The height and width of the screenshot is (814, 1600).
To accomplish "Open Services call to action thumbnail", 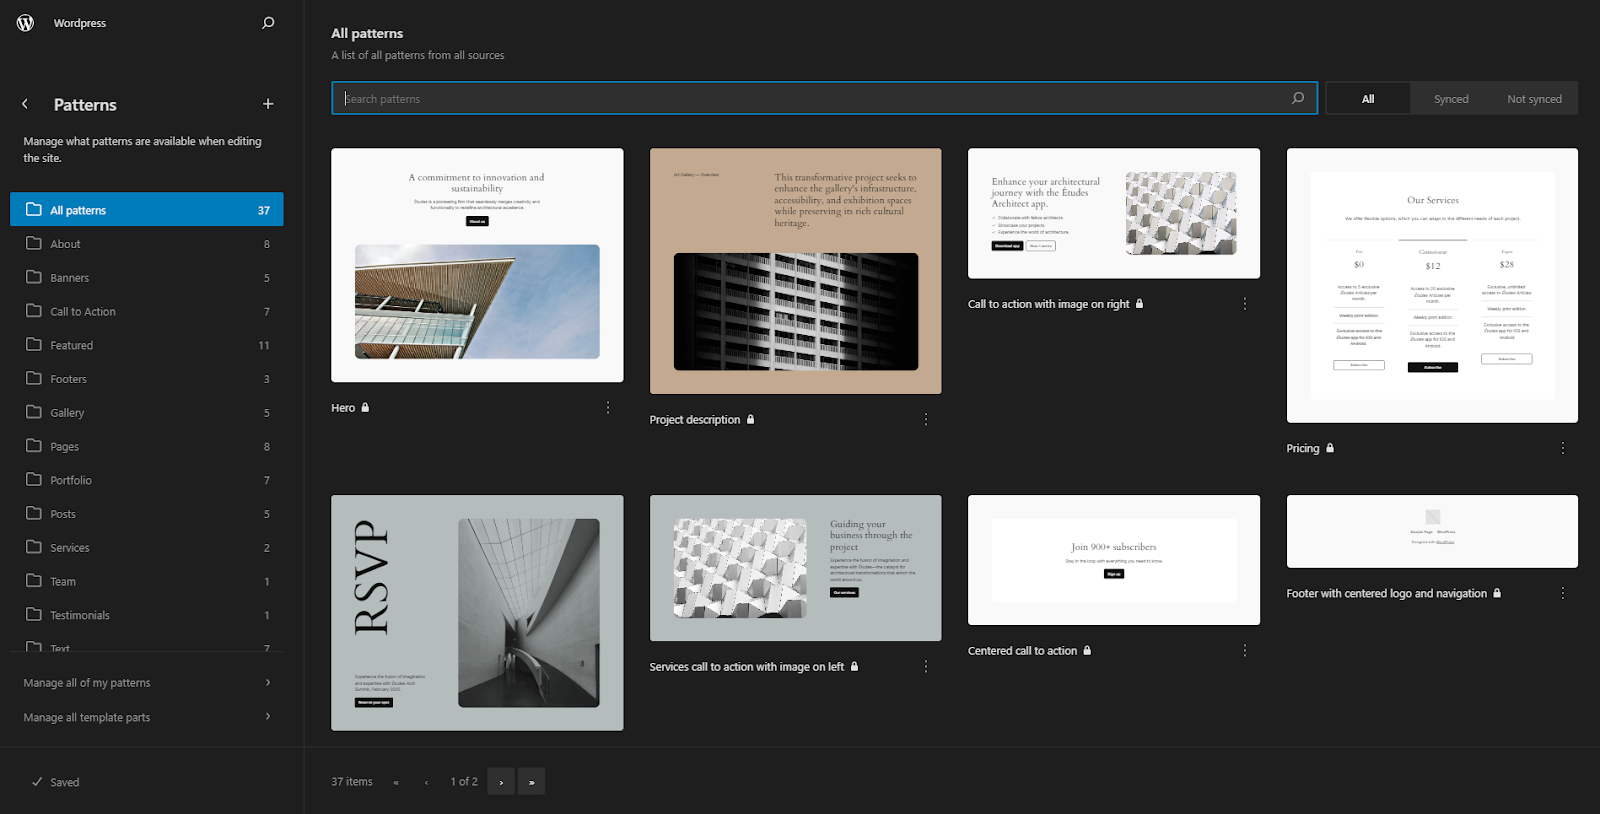I will point(796,568).
